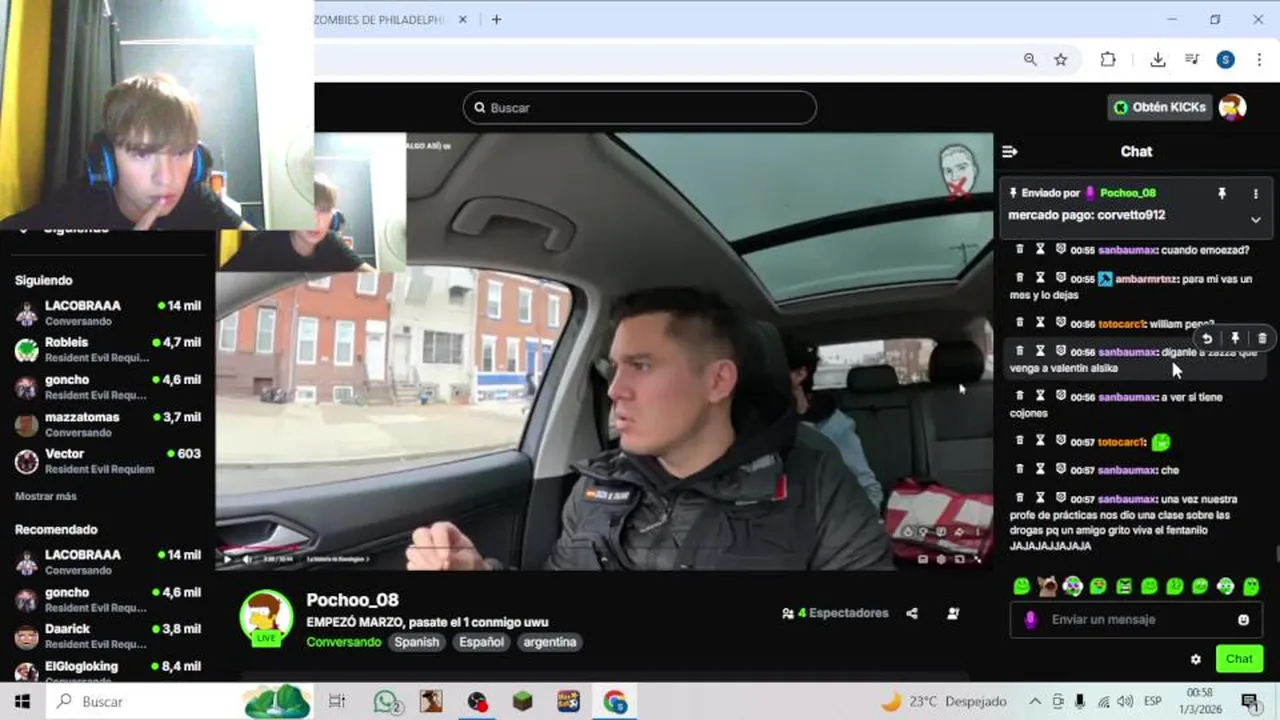The image size is (1280, 720).
Task: Open WhatsApp from the taskbar
Action: click(388, 701)
